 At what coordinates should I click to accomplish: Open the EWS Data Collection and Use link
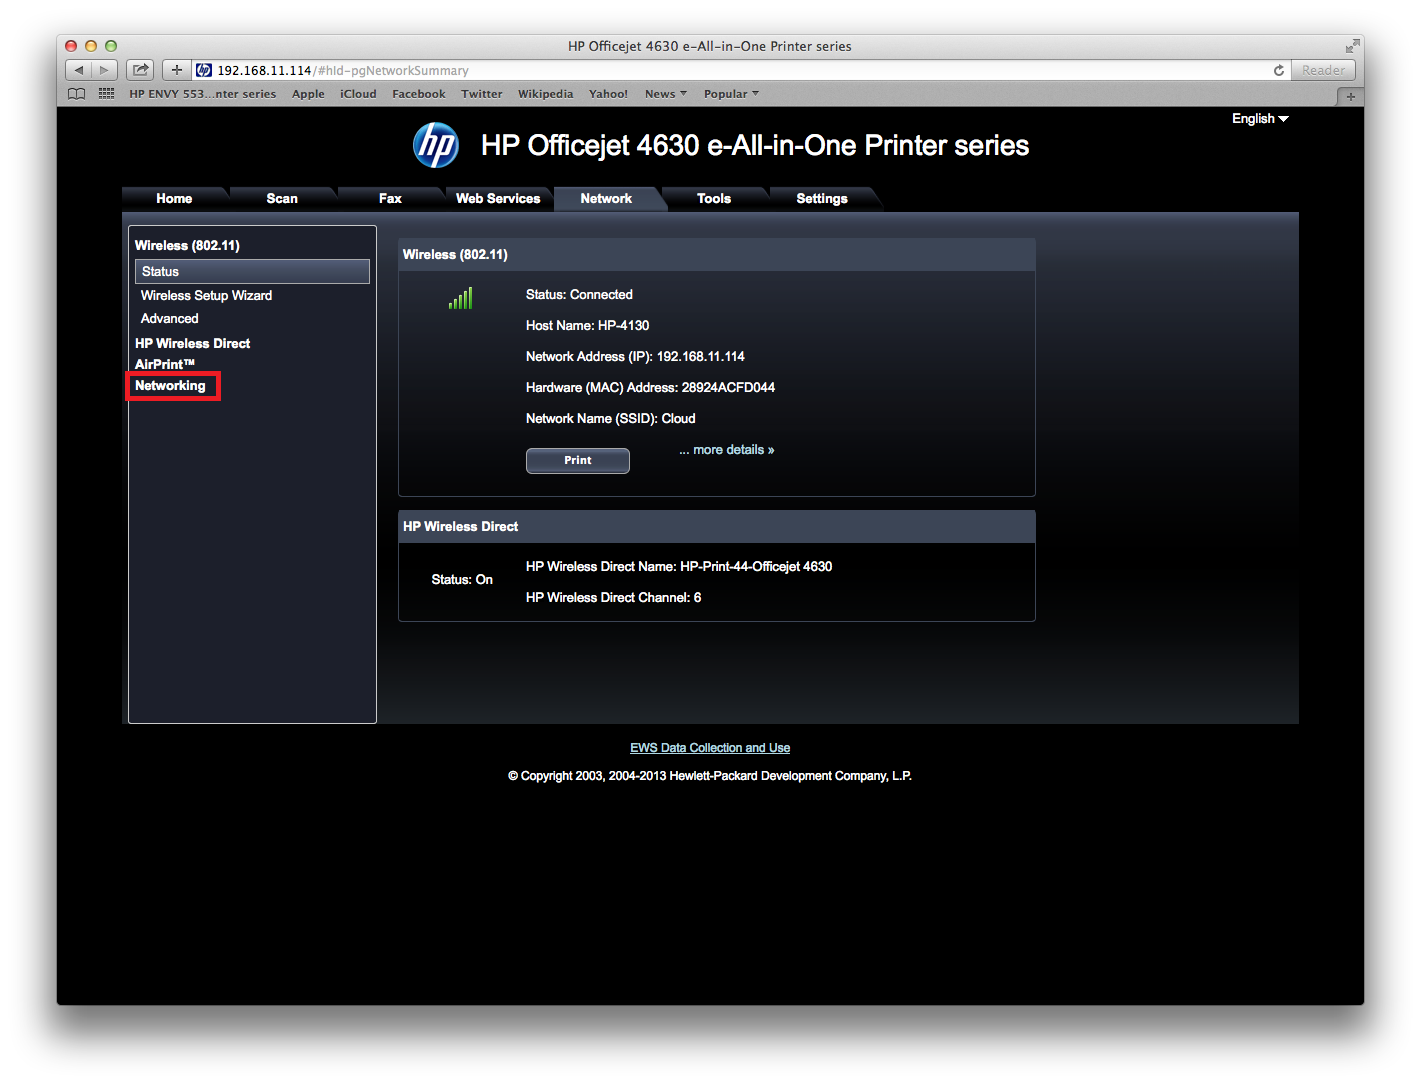click(x=710, y=748)
